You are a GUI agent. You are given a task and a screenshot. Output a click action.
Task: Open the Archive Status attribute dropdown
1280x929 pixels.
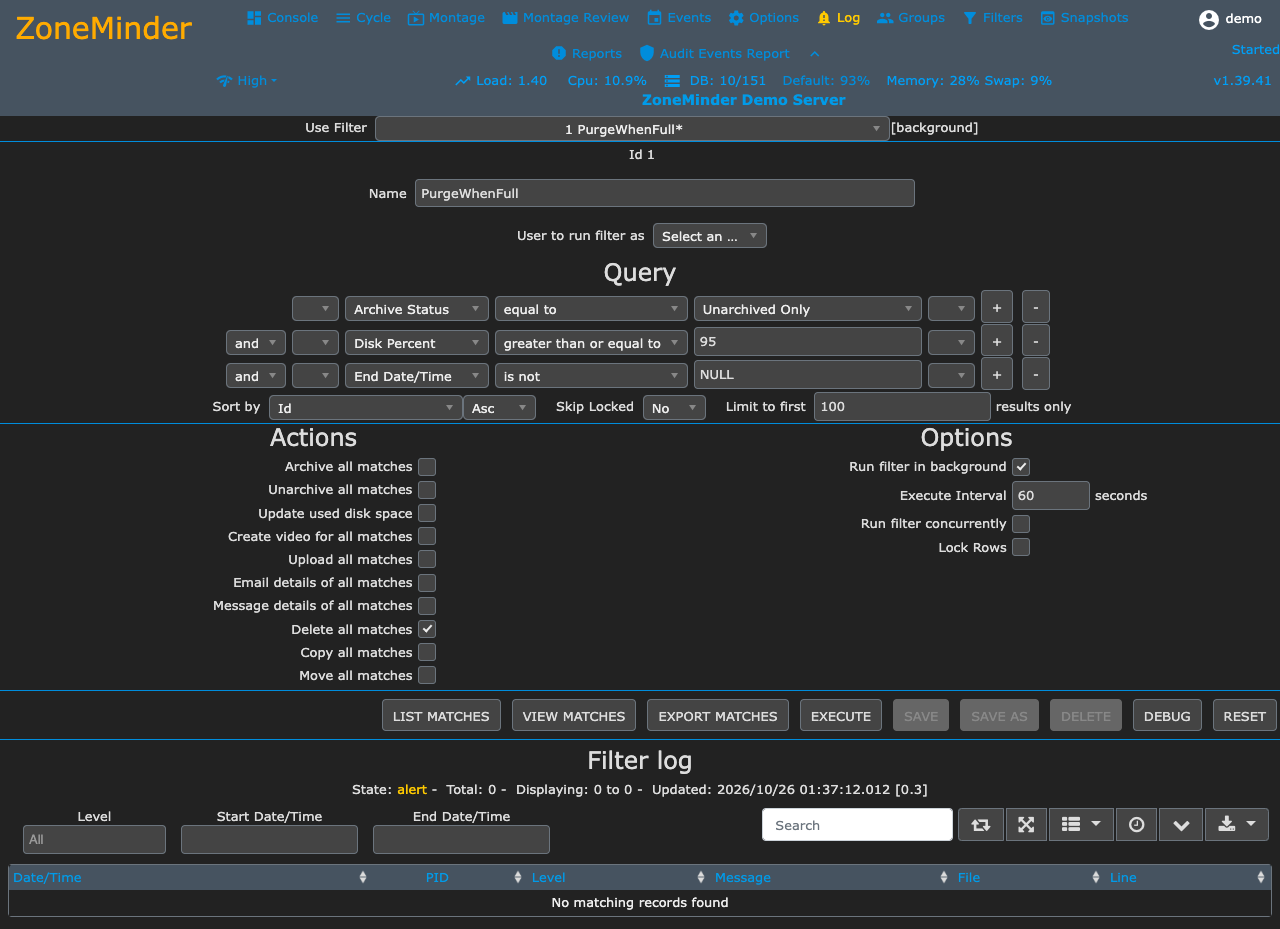(417, 309)
